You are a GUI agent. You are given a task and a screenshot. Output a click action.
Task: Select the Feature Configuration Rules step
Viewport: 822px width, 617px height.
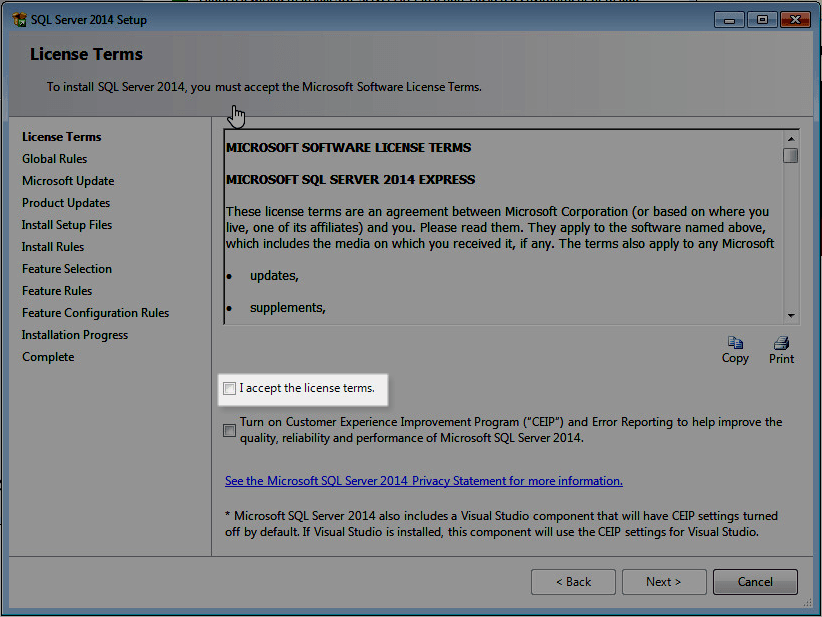point(94,312)
